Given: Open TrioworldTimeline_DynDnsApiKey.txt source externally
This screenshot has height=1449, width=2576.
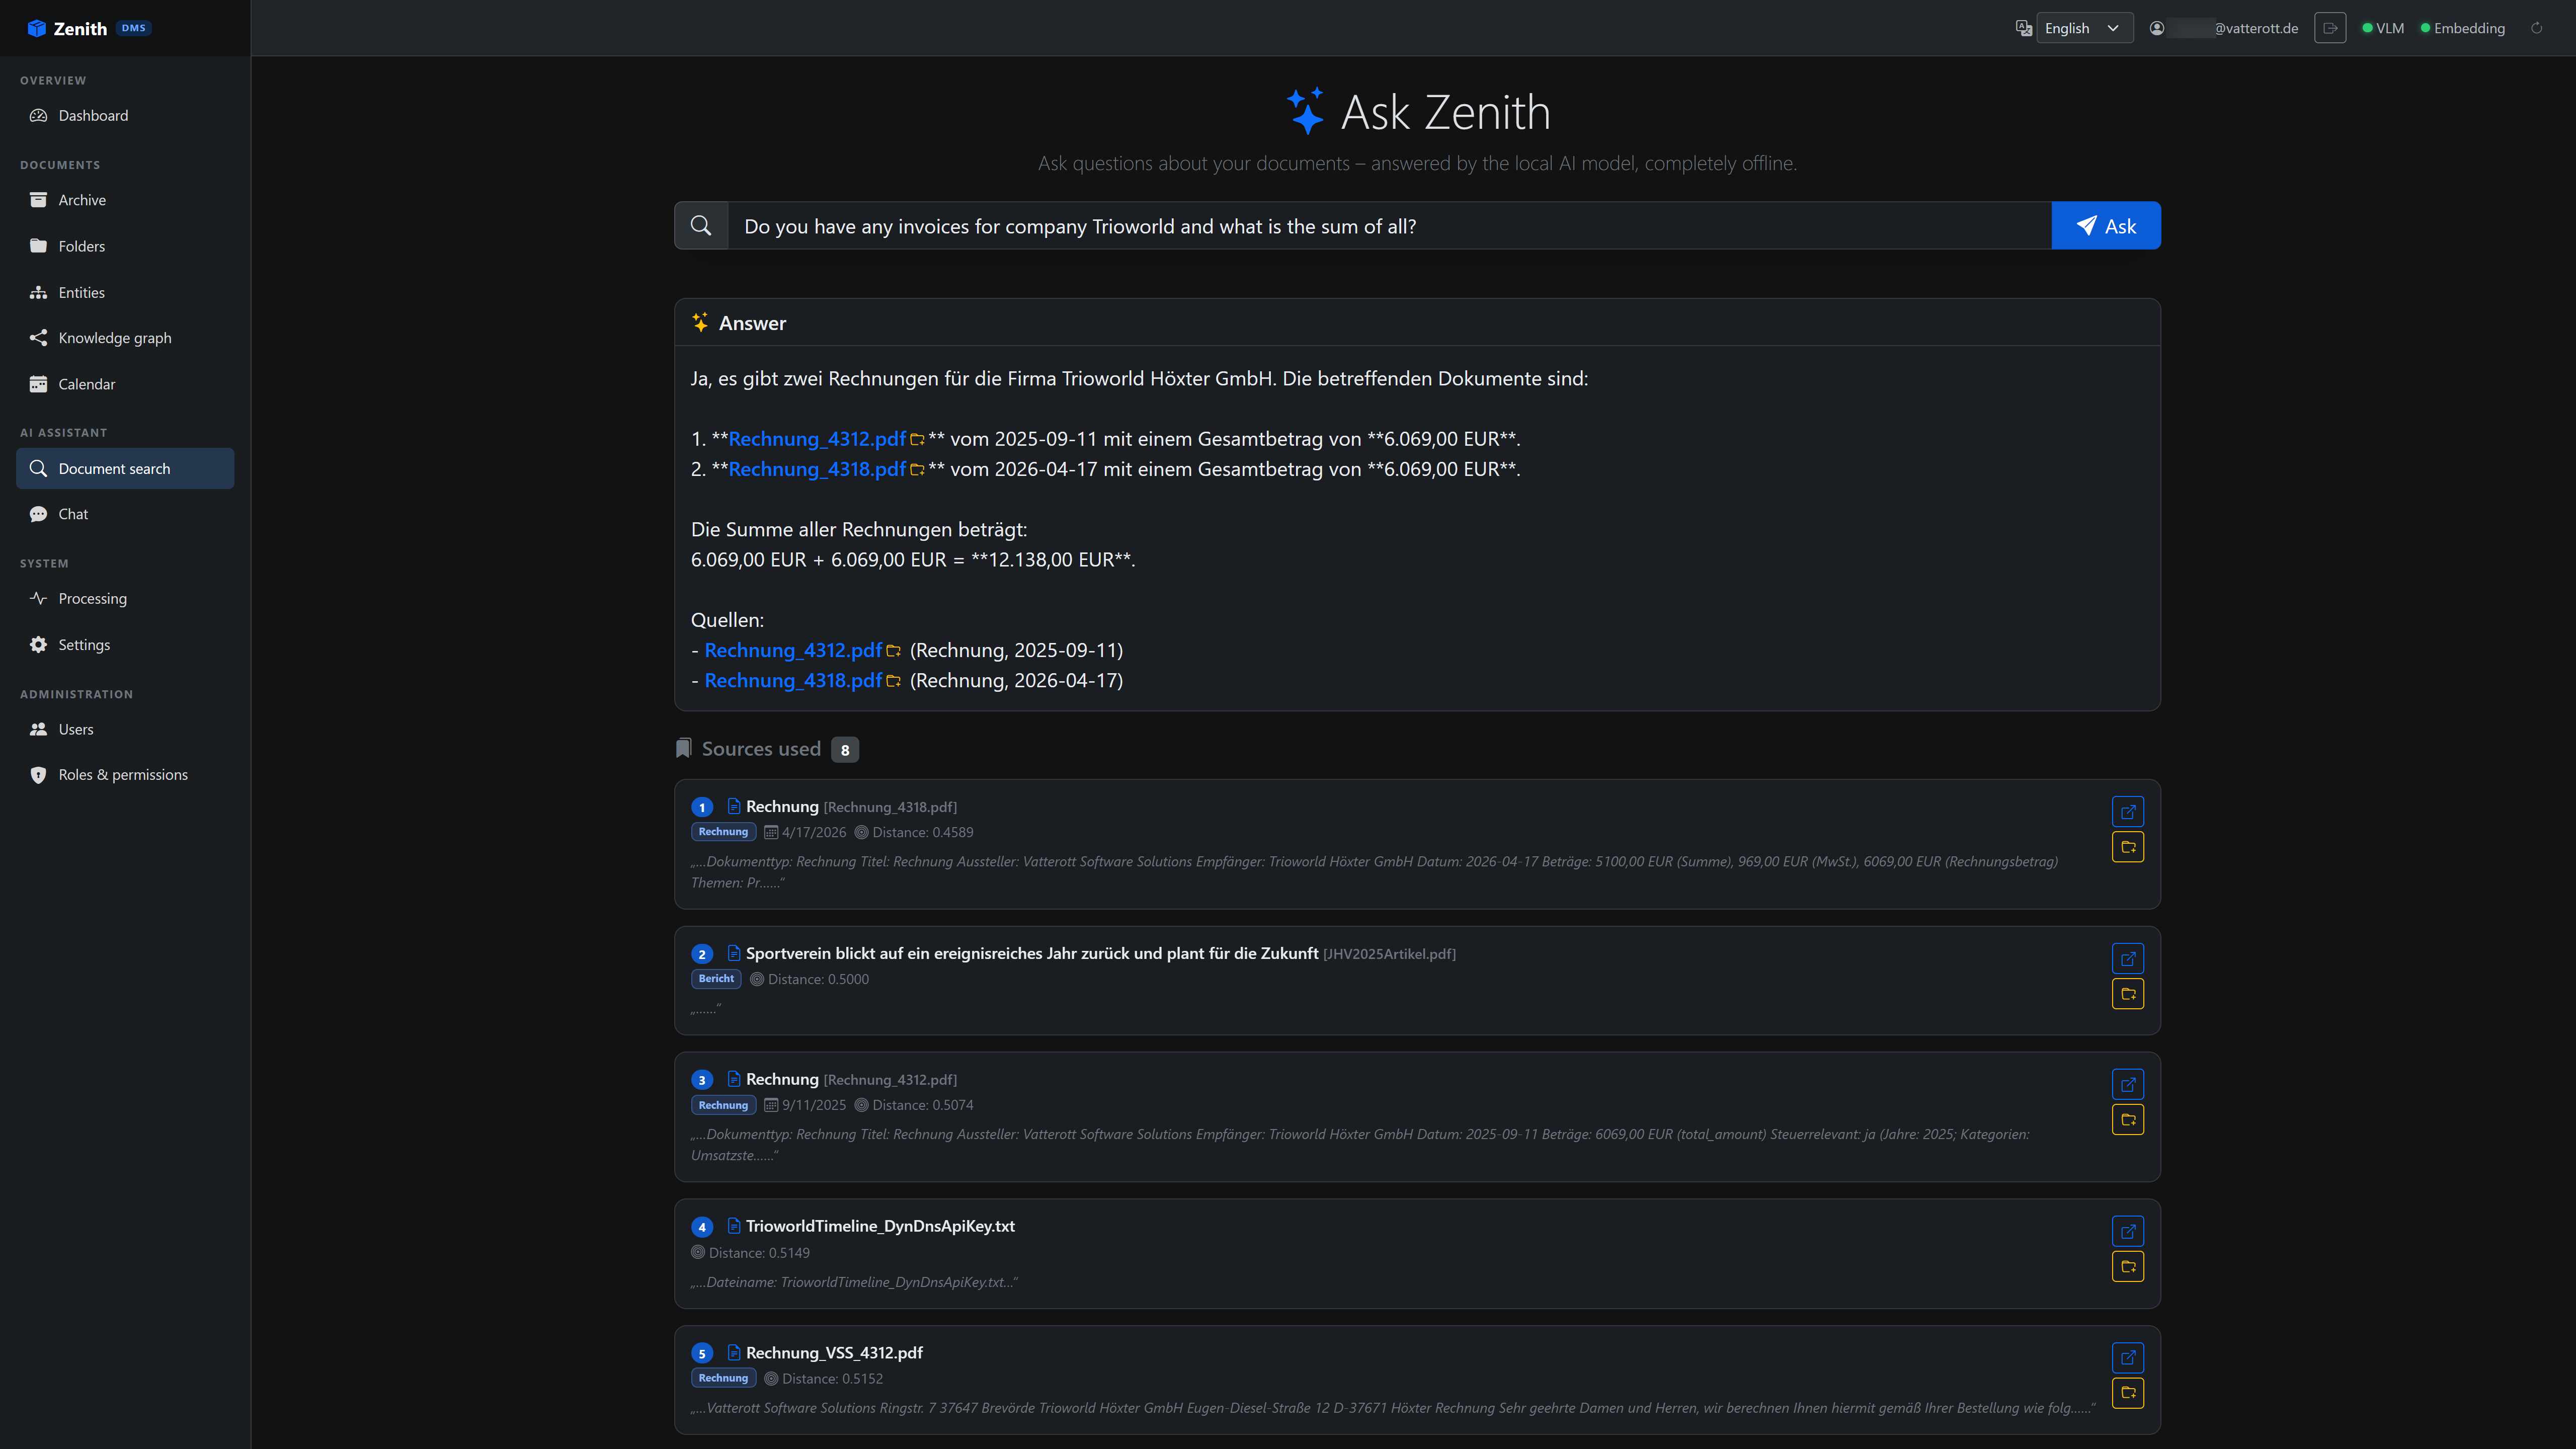Looking at the screenshot, I should click(x=2128, y=1231).
